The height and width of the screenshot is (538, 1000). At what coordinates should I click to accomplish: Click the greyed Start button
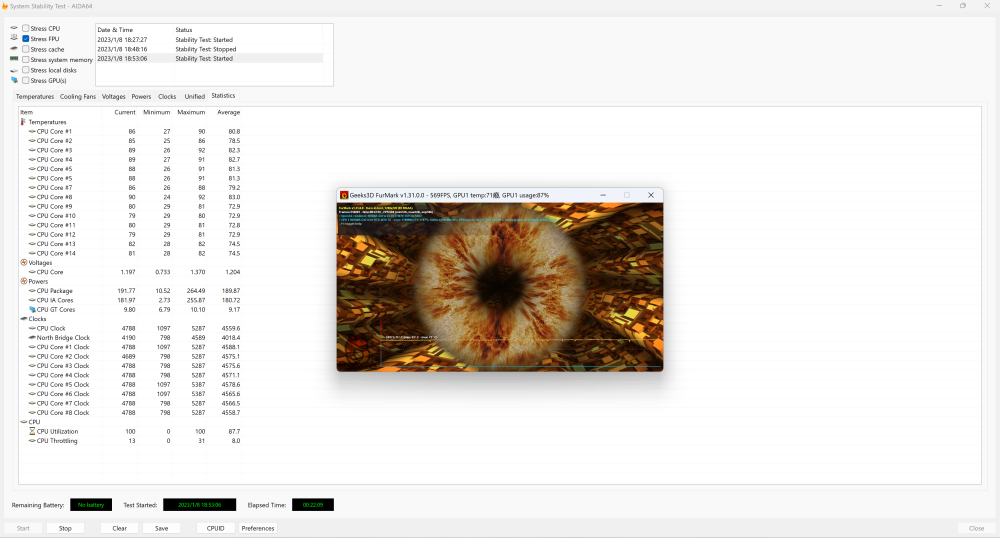tap(23, 528)
